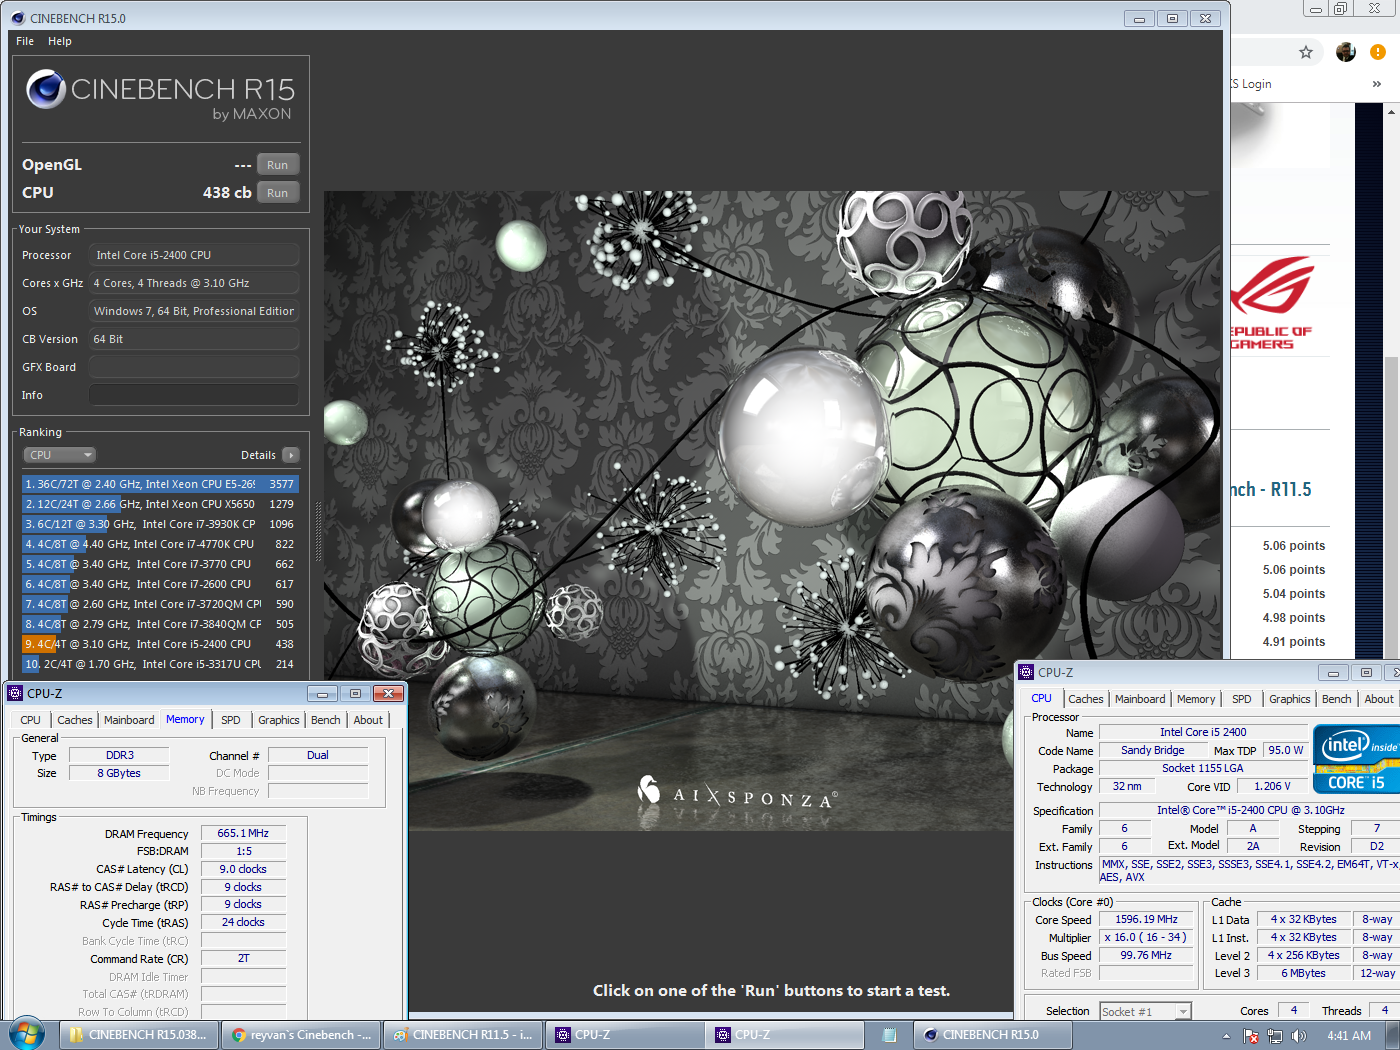Open Action Center flag tray icon

pyautogui.click(x=1250, y=1036)
